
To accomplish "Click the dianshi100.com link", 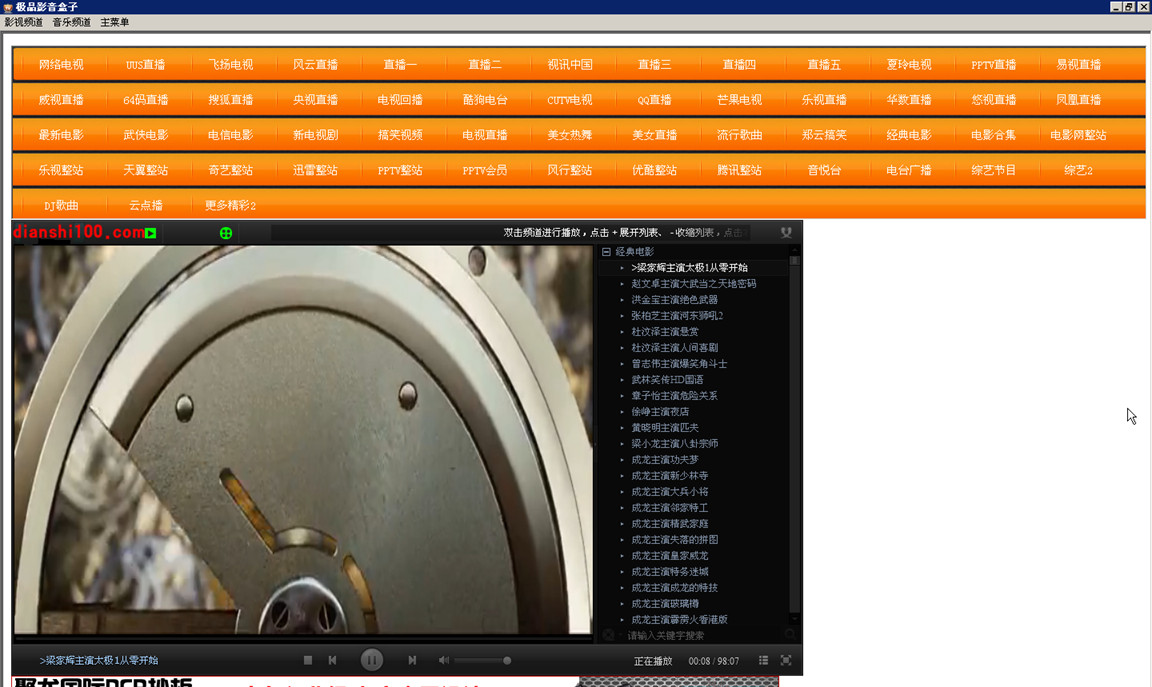I will pos(79,232).
